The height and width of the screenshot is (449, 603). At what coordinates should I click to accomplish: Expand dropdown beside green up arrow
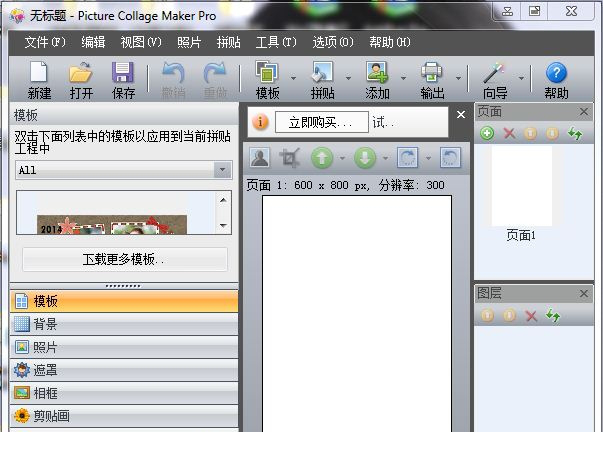coord(342,158)
